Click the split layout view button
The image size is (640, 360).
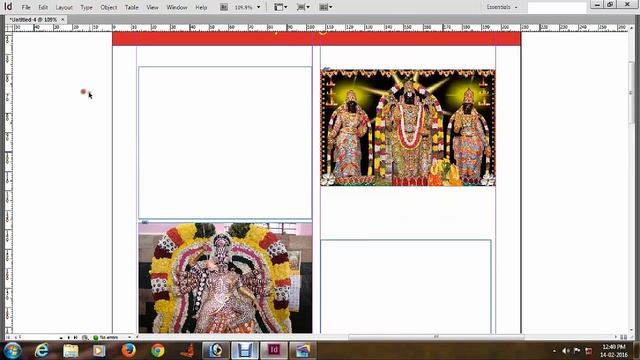(x=623, y=337)
